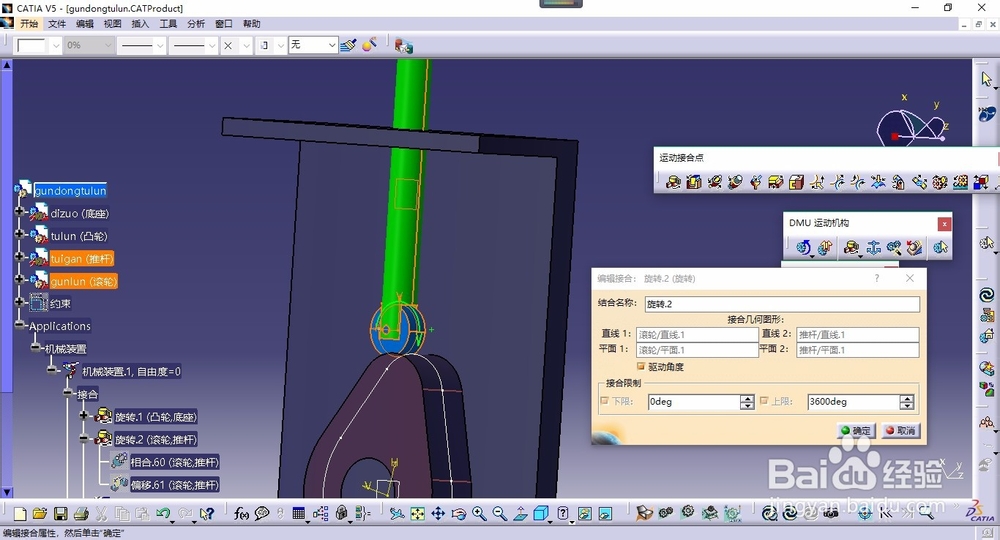Toggle the 上限 upper limit checkbox

764,401
